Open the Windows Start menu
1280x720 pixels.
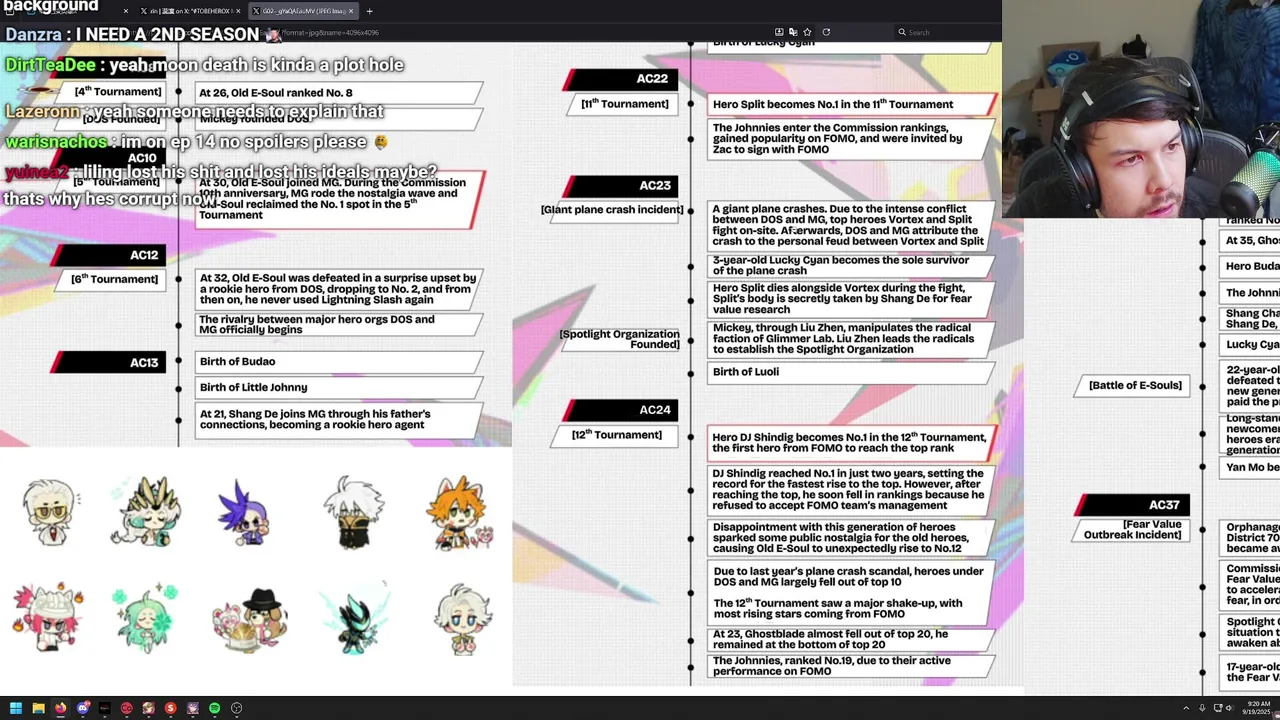15,708
